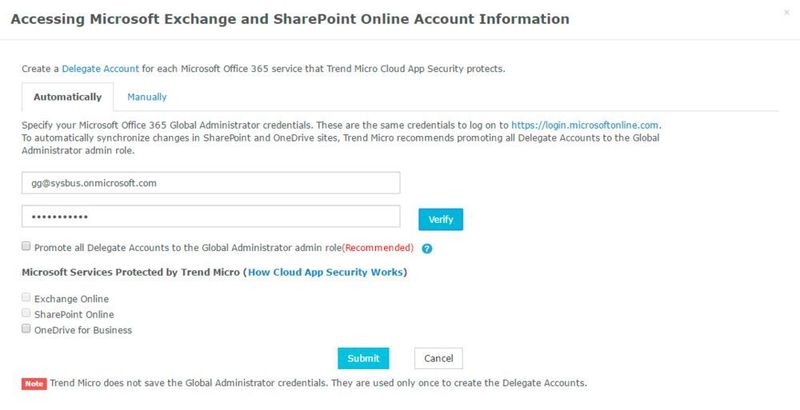Tick the OneDrive for Business checkbox
Image resolution: width=800 pixels, height=410 pixels.
pyautogui.click(x=26, y=329)
